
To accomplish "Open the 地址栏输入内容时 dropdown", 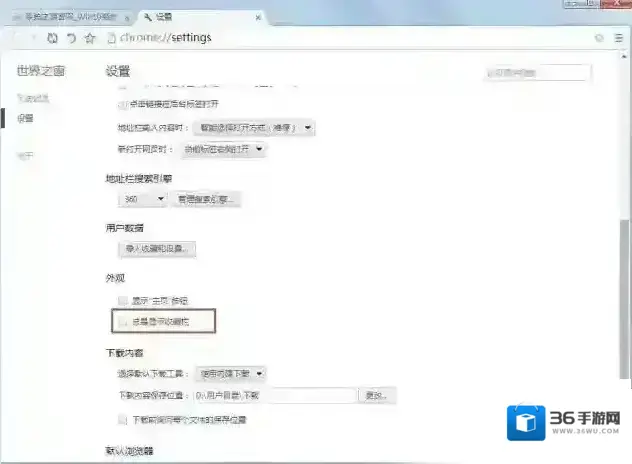I will click(x=254, y=128).
